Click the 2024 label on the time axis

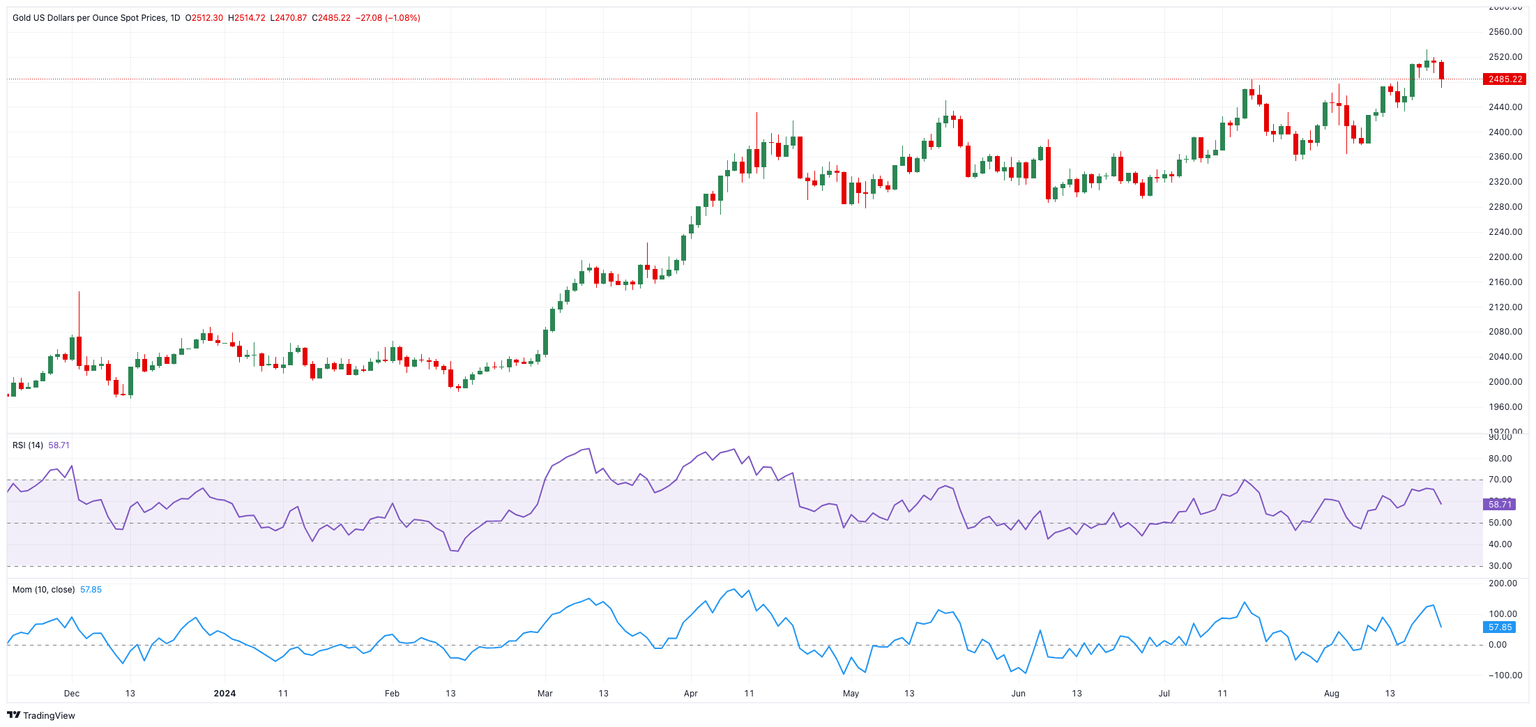(224, 692)
